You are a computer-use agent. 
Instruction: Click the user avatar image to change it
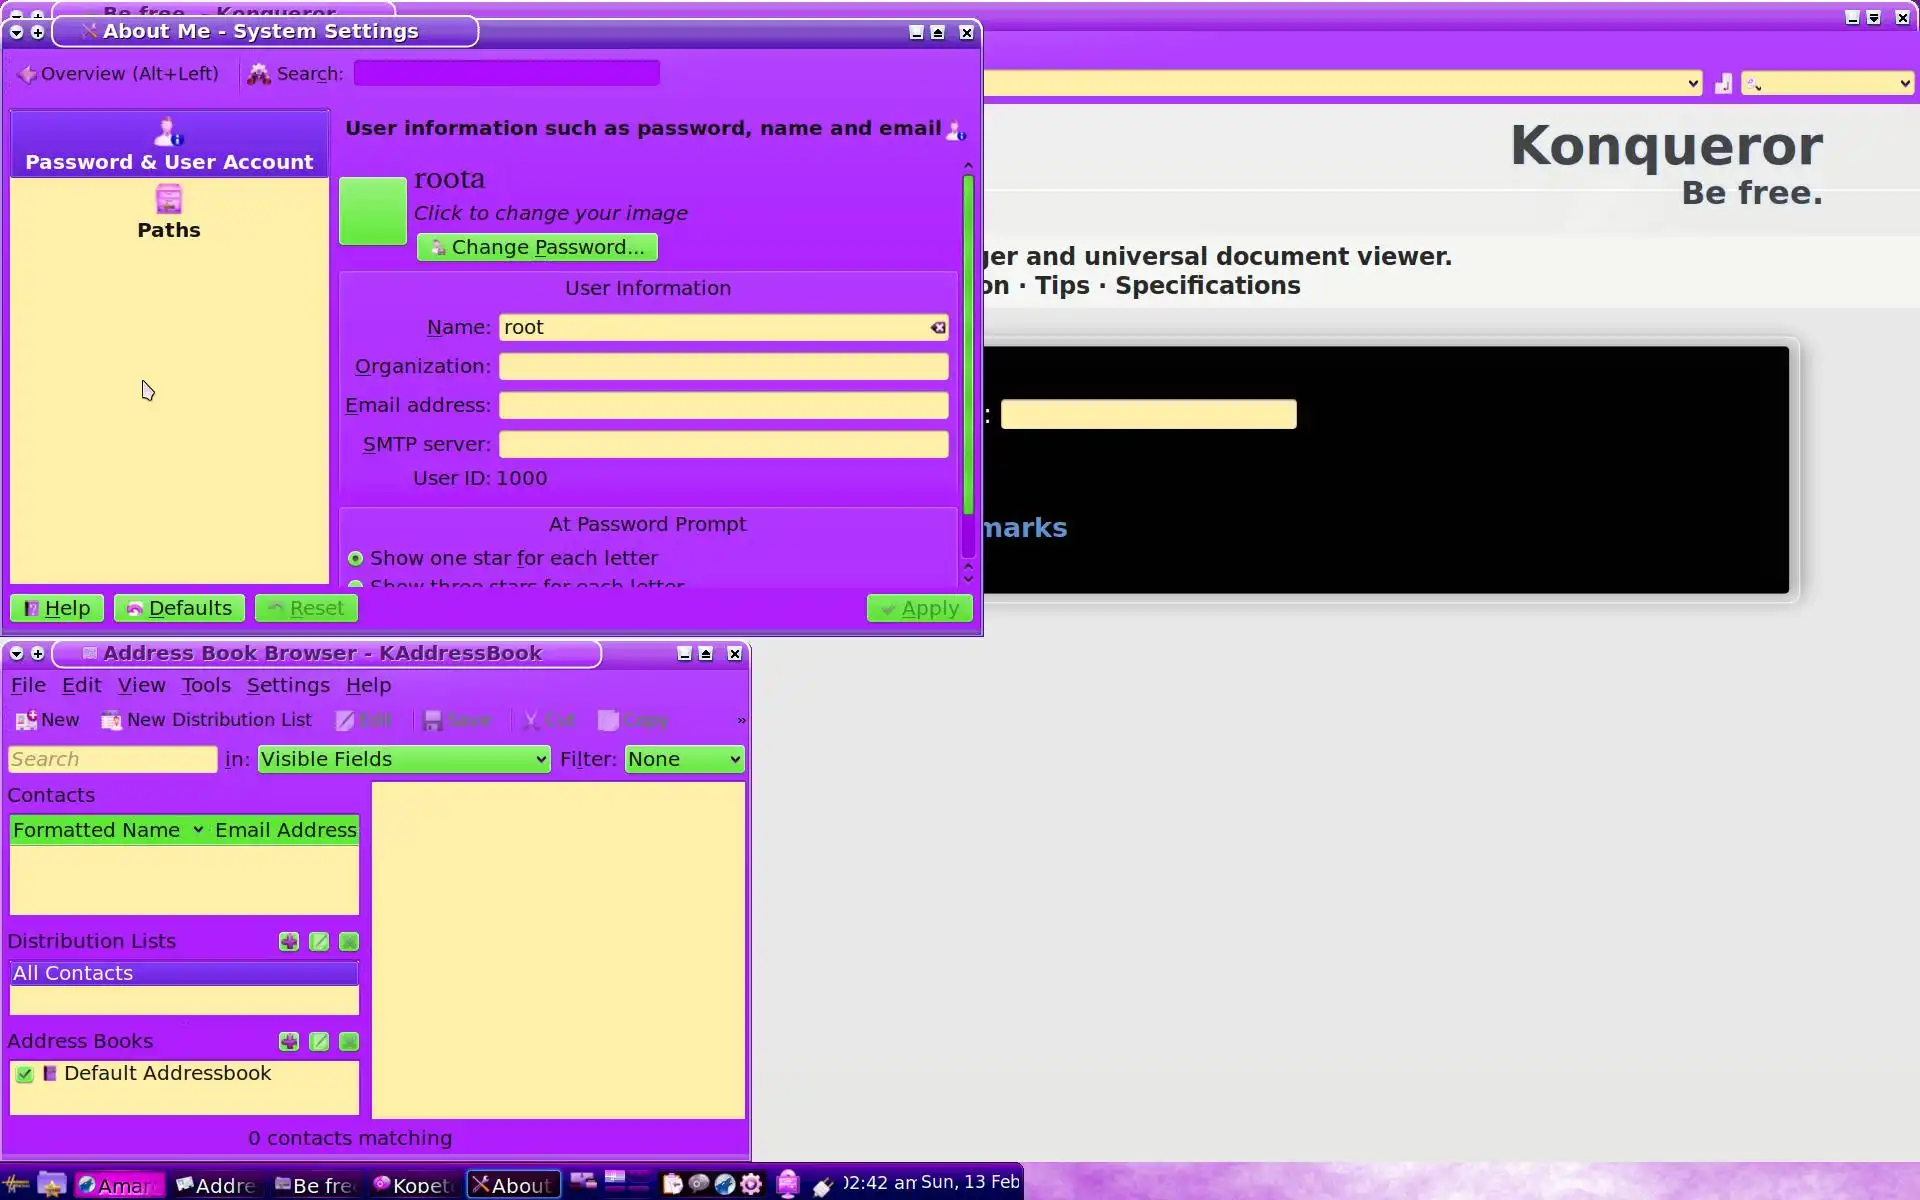pos(372,211)
